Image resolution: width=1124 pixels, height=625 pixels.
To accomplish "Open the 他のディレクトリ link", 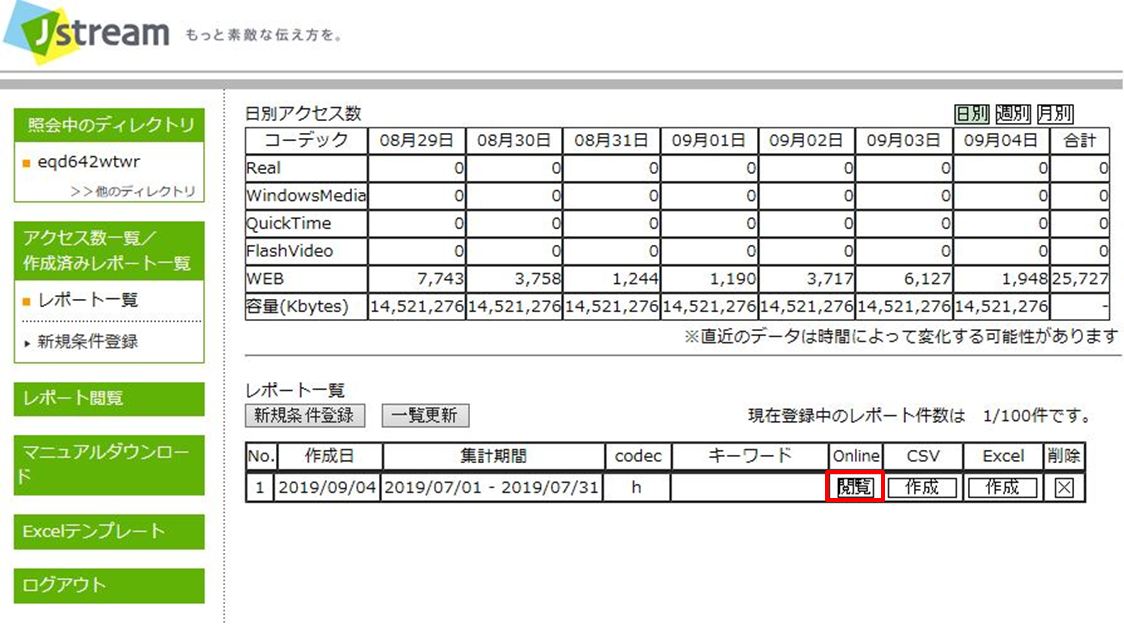I will pos(133,191).
